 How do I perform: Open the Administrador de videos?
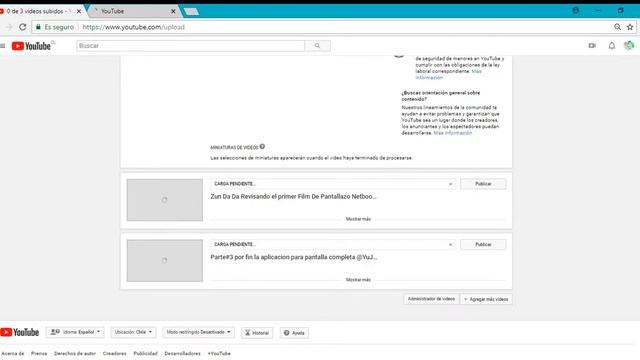(431, 299)
